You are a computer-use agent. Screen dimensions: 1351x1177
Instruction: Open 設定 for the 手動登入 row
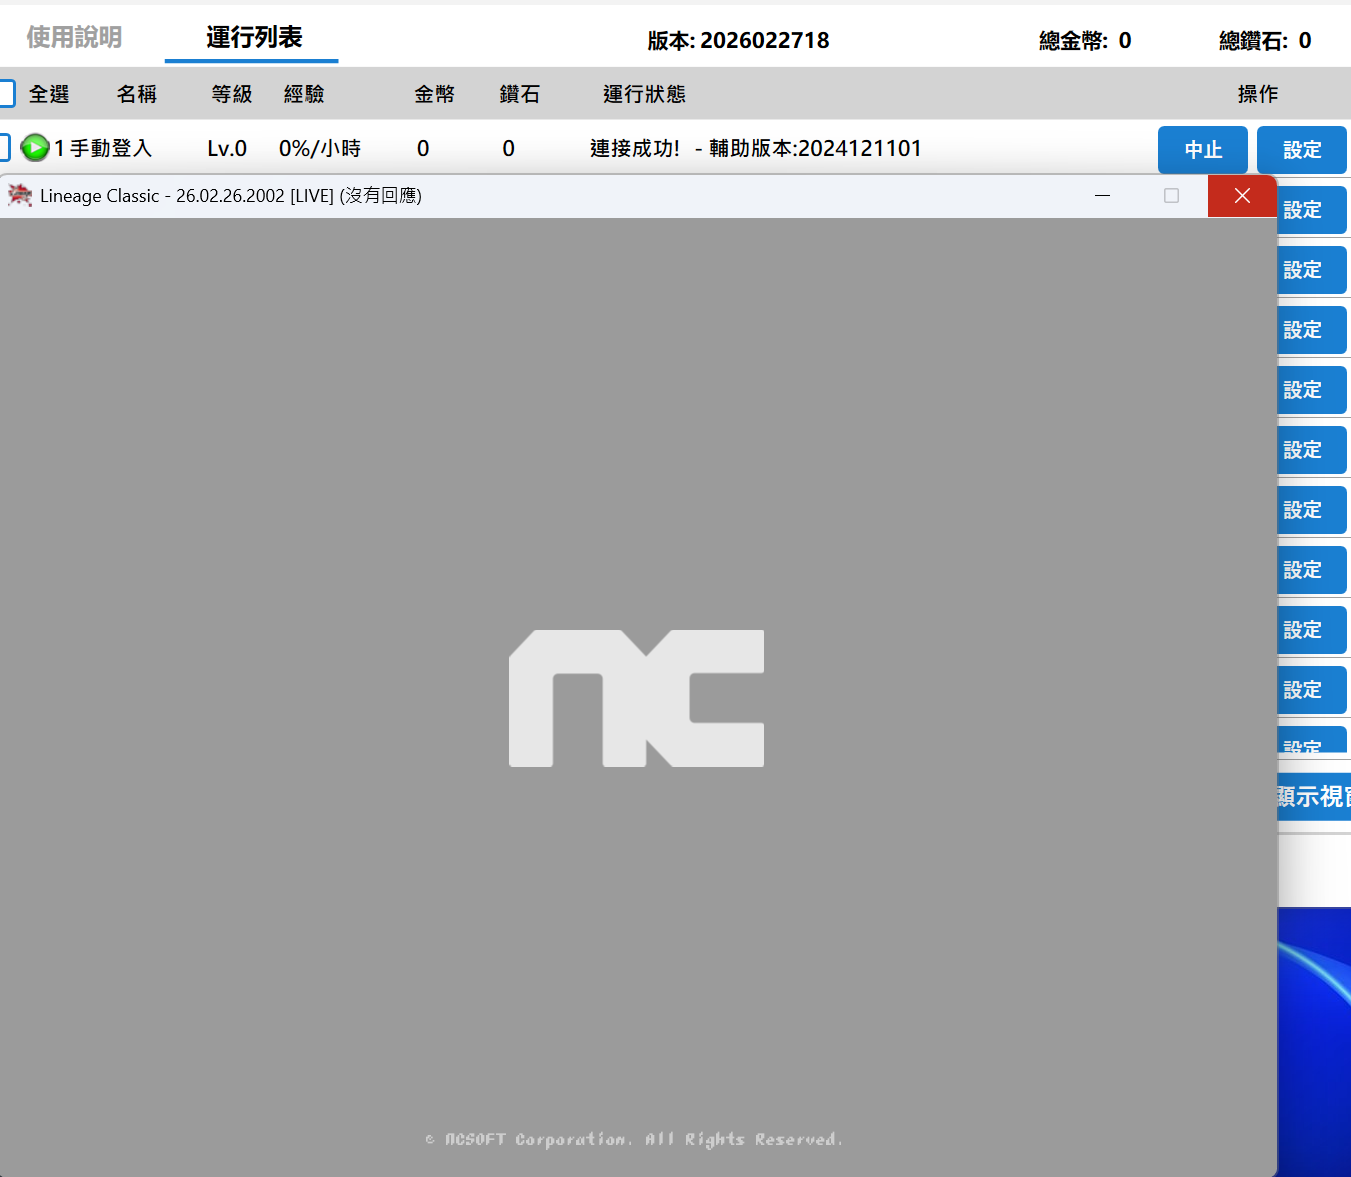[x=1301, y=150]
